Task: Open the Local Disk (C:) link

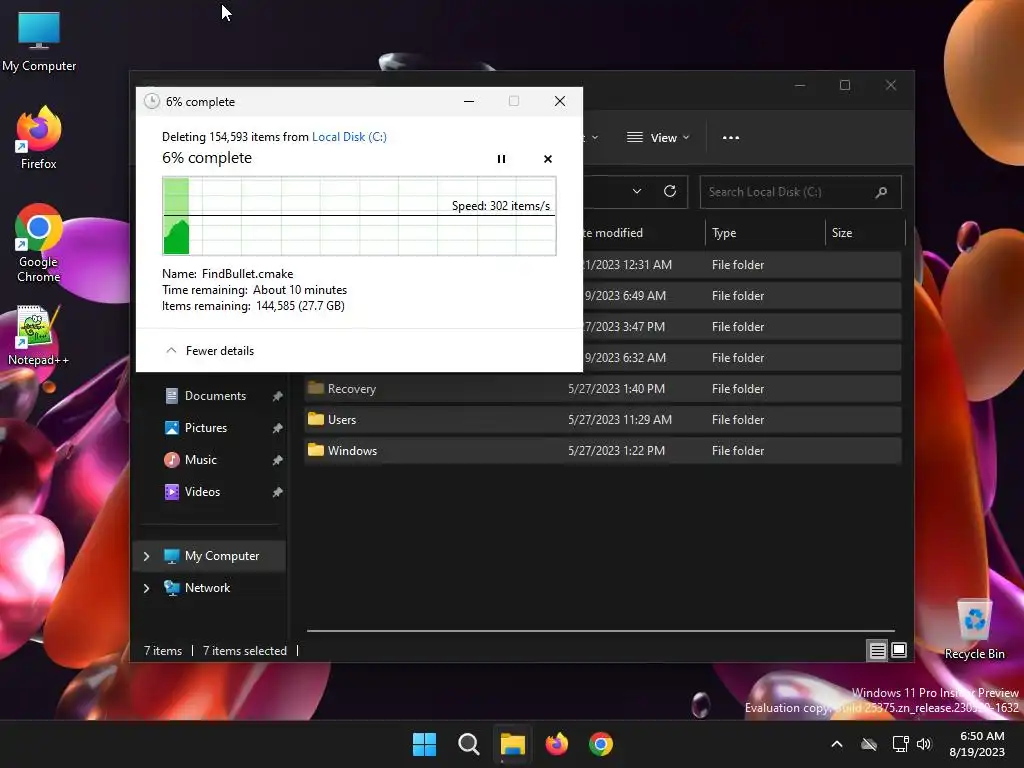Action: (349, 136)
